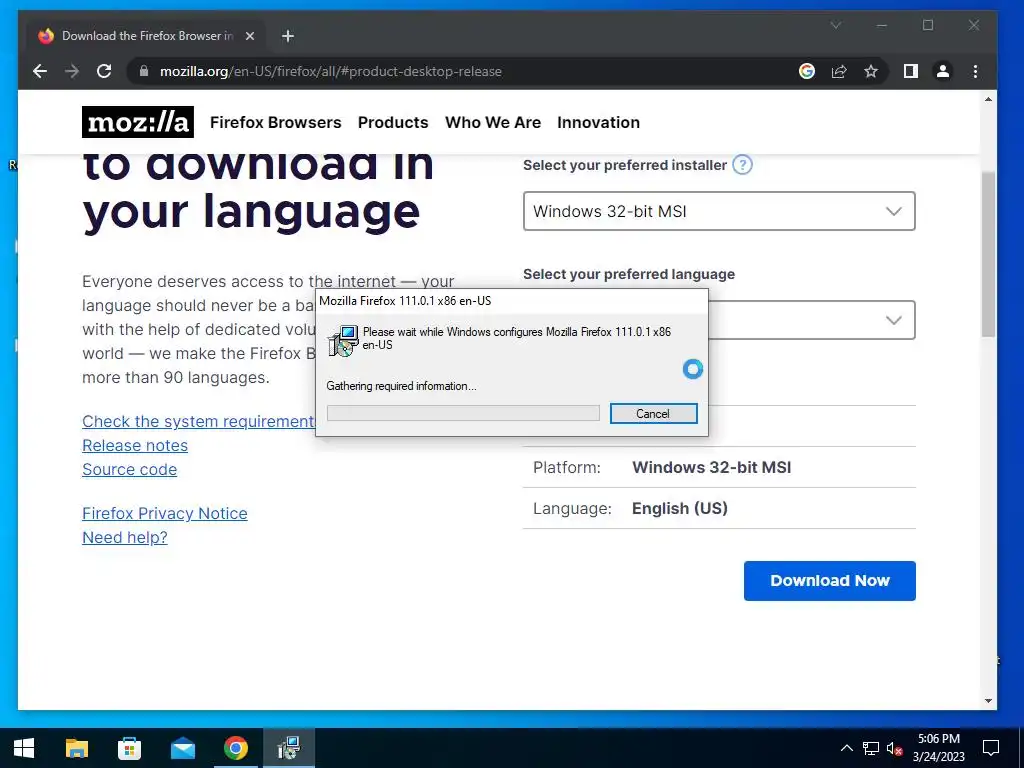
Task: Click the network tray icon
Action: click(871, 748)
